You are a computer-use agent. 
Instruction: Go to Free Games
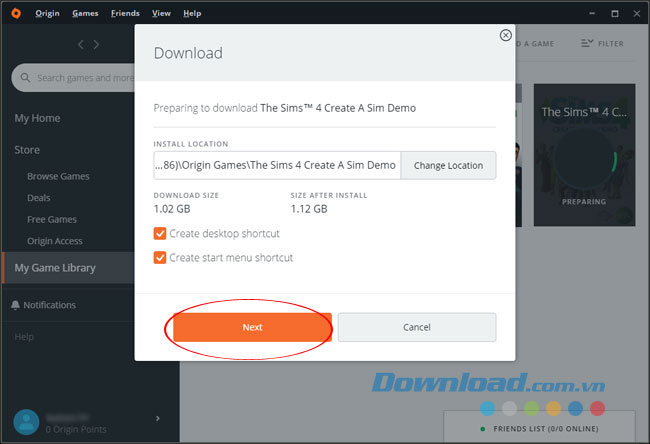[52, 219]
